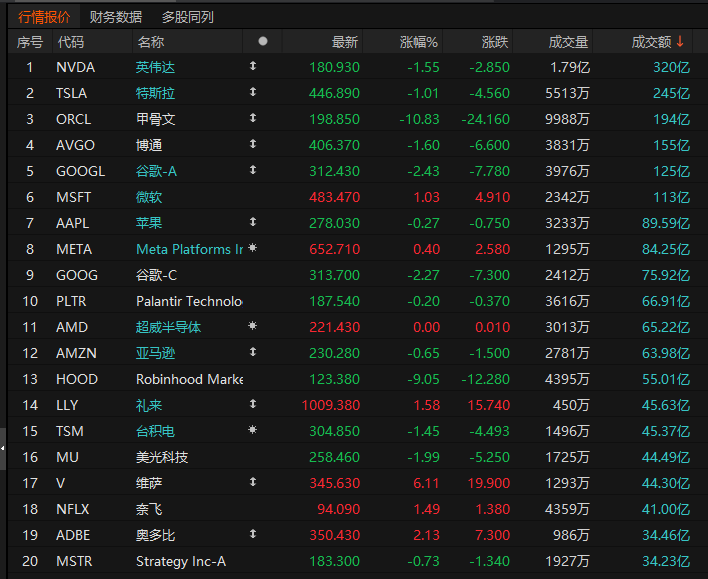Screen dimensions: 708x579
Task: Toggle the red sort arrow beside 成交额
Action: 680,42
